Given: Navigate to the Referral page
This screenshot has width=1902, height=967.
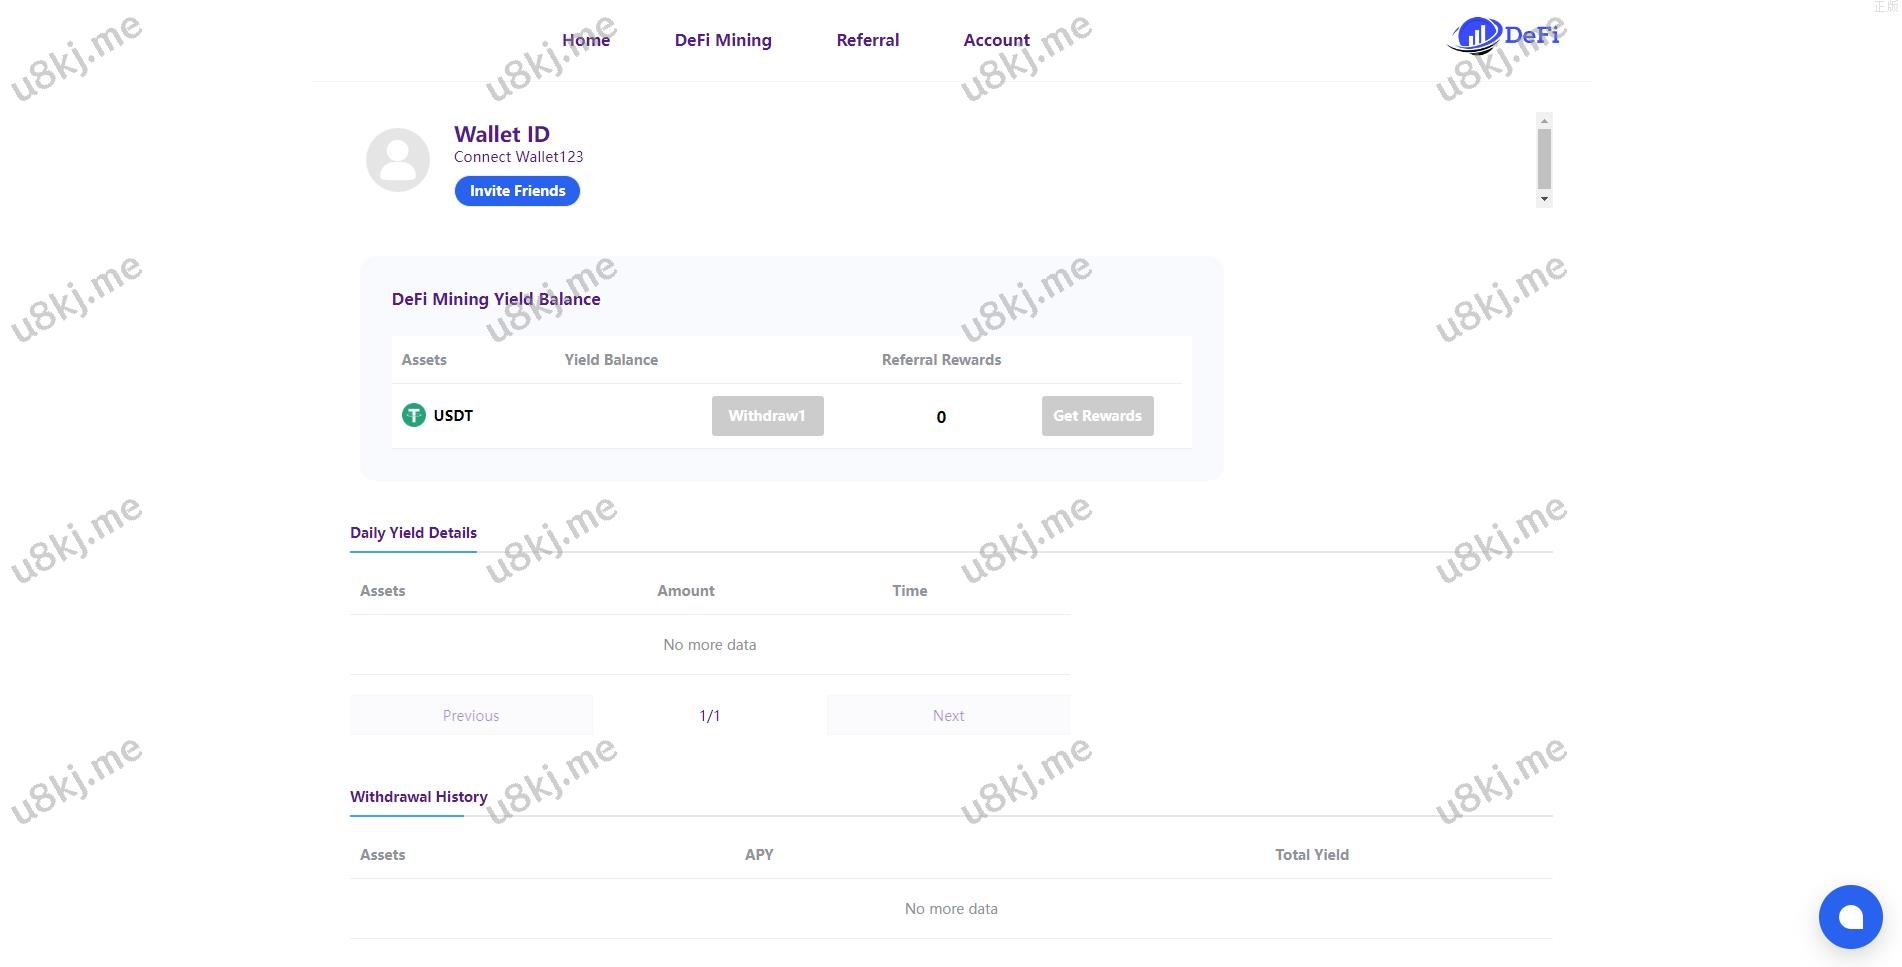Looking at the screenshot, I should click(867, 40).
